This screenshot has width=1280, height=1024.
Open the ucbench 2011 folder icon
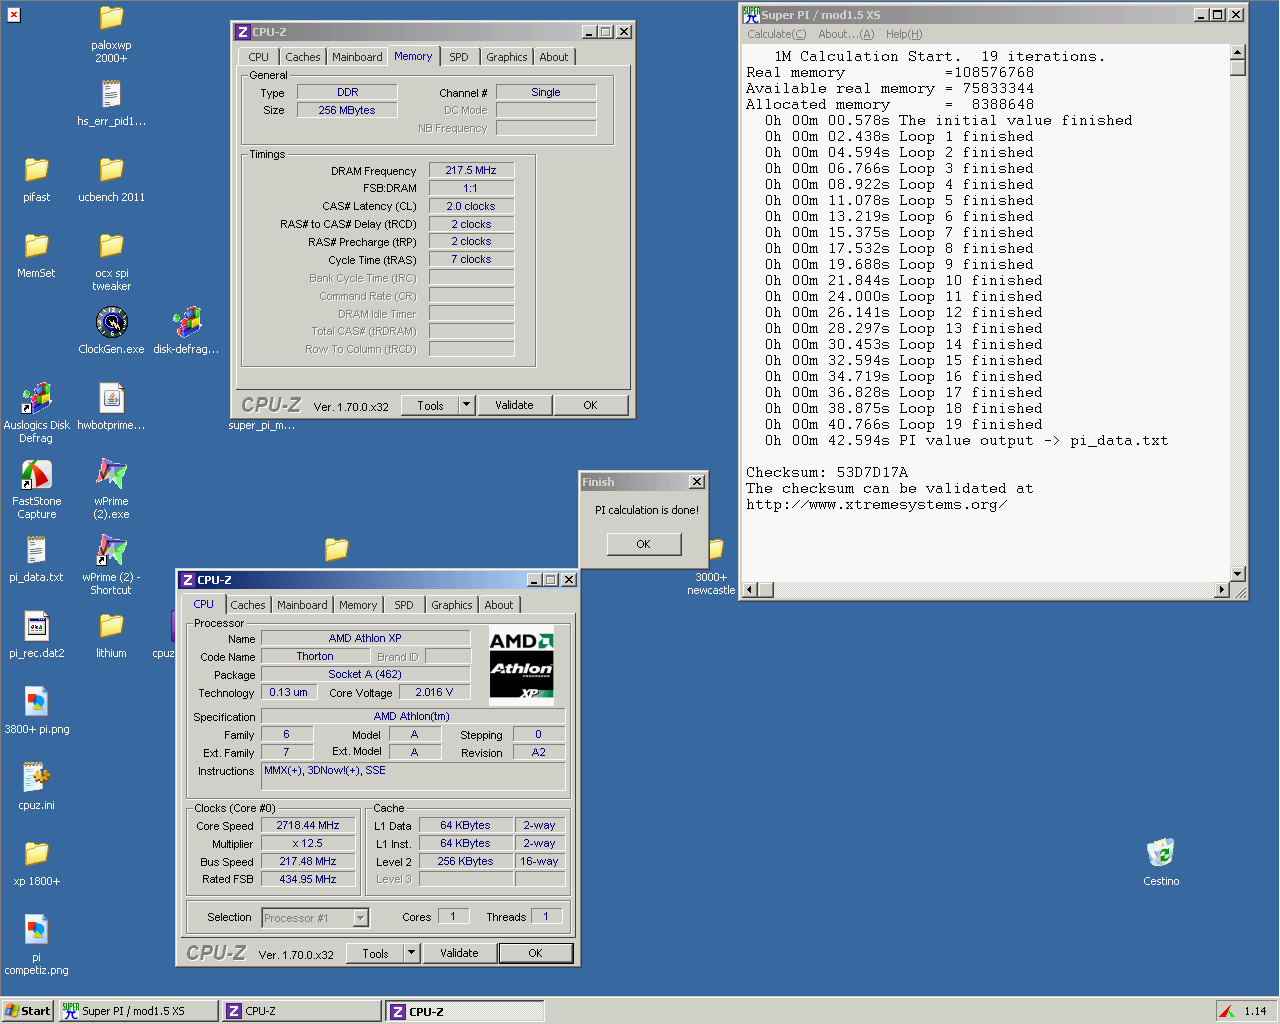coord(111,171)
